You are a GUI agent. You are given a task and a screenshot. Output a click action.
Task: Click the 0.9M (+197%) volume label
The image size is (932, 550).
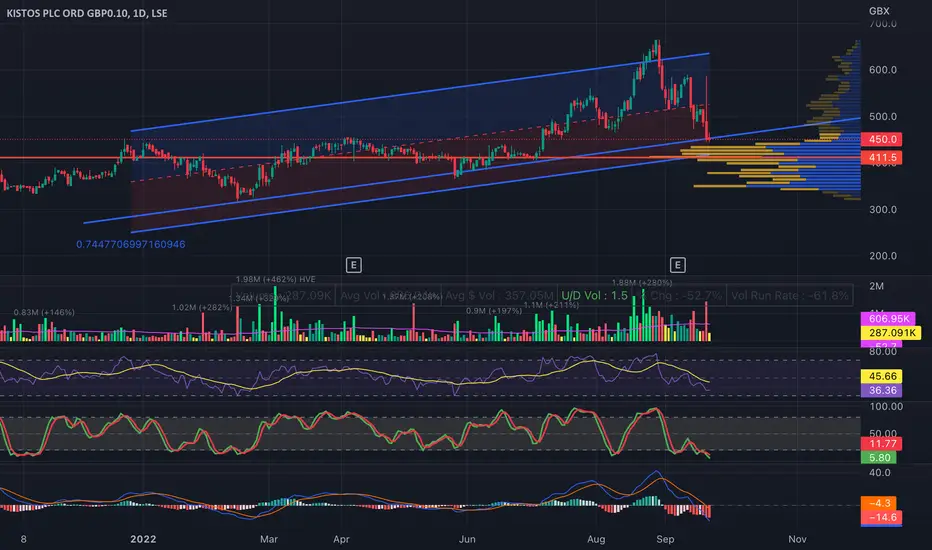tap(494, 311)
